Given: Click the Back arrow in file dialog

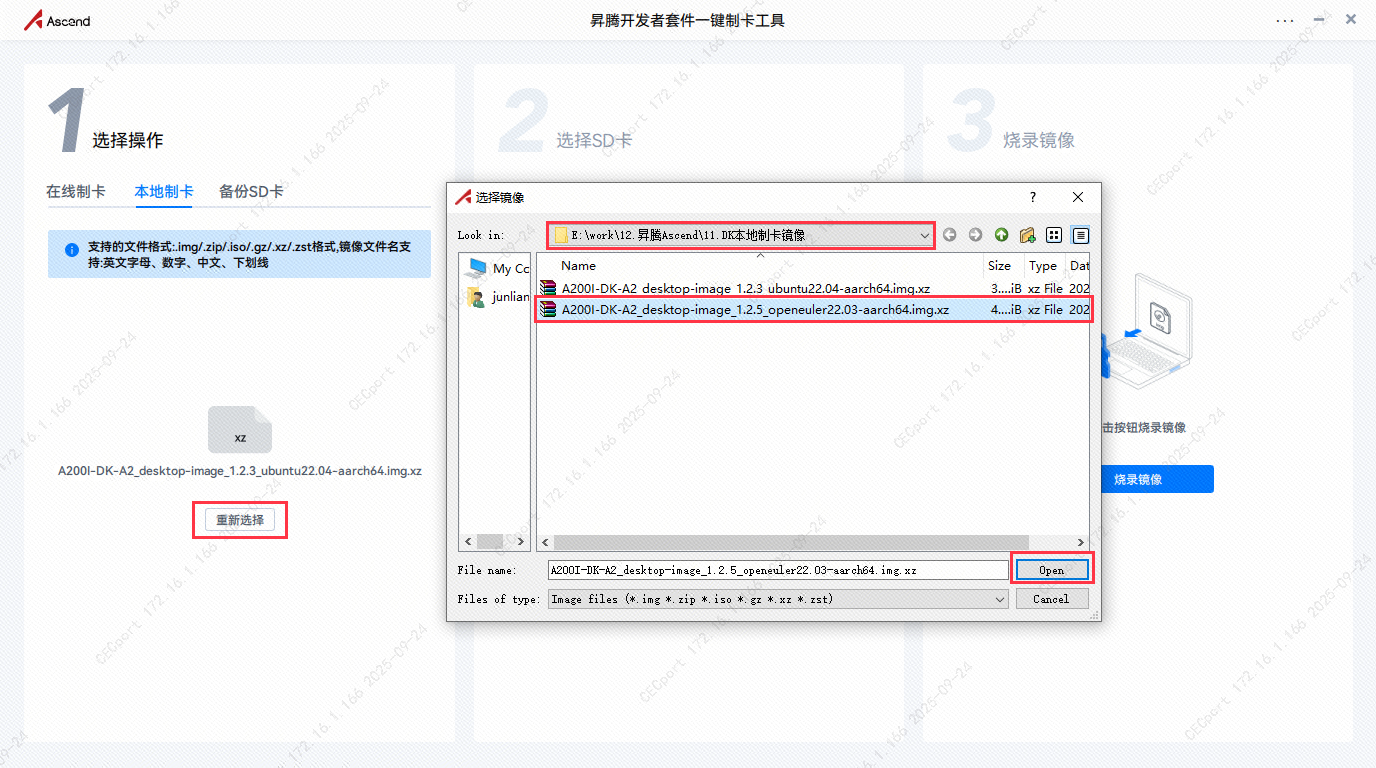Looking at the screenshot, I should 949,235.
